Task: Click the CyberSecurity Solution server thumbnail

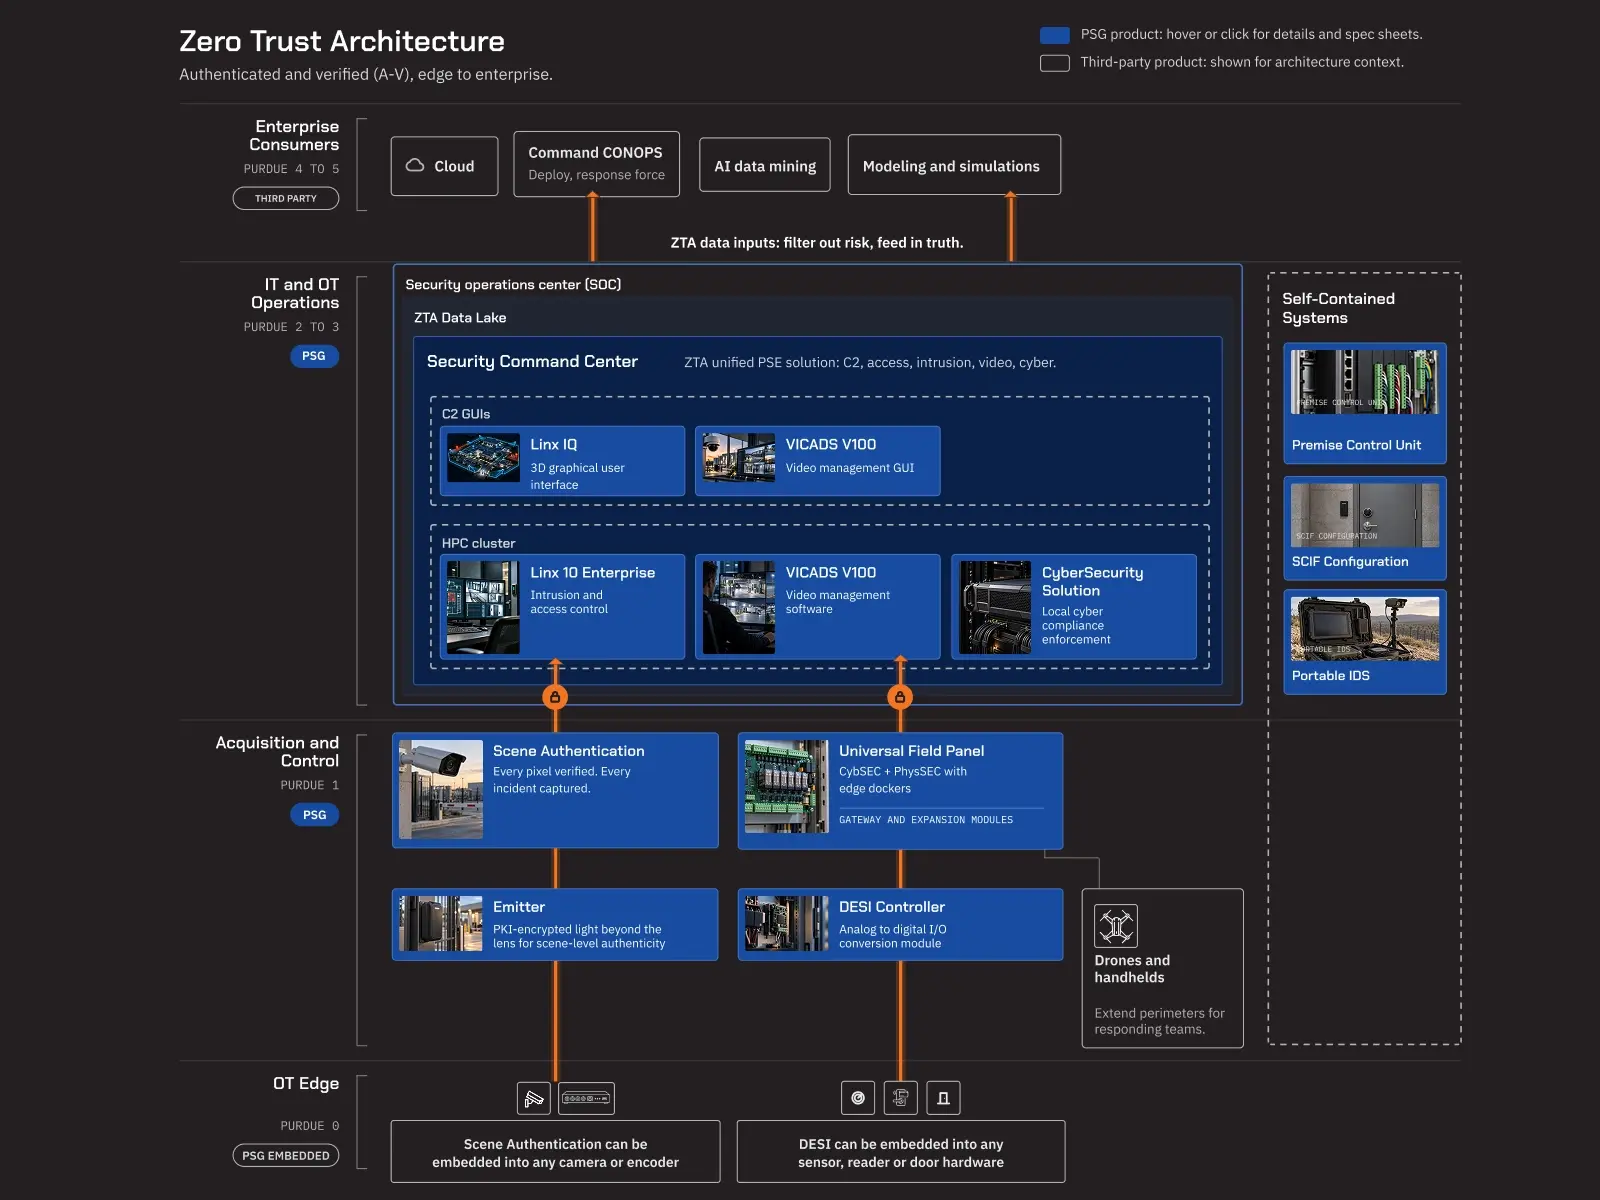Action: click(x=995, y=607)
